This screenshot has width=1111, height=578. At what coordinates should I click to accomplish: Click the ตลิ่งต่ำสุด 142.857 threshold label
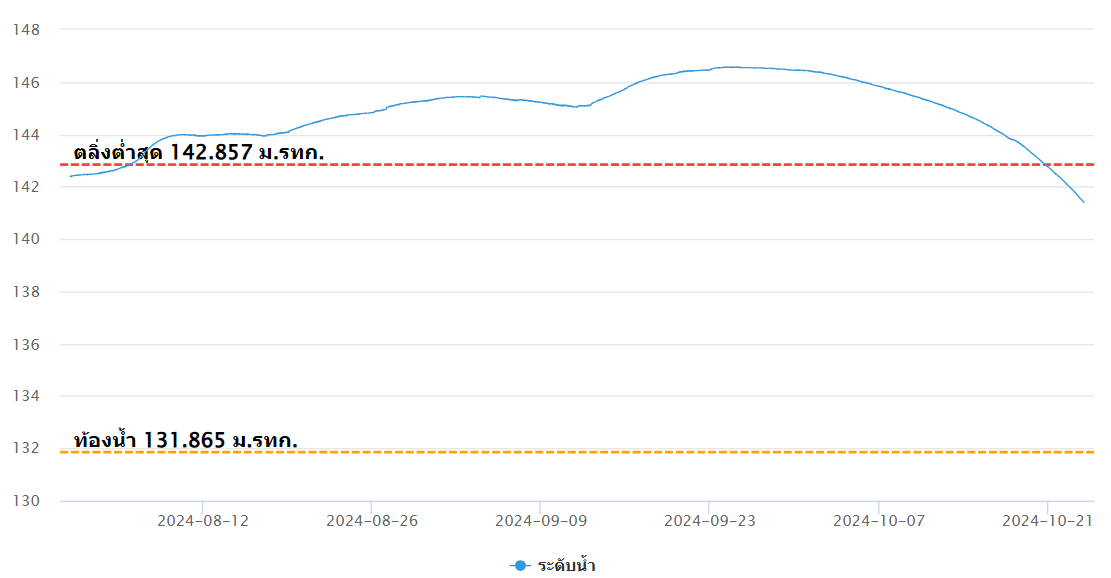tap(198, 152)
